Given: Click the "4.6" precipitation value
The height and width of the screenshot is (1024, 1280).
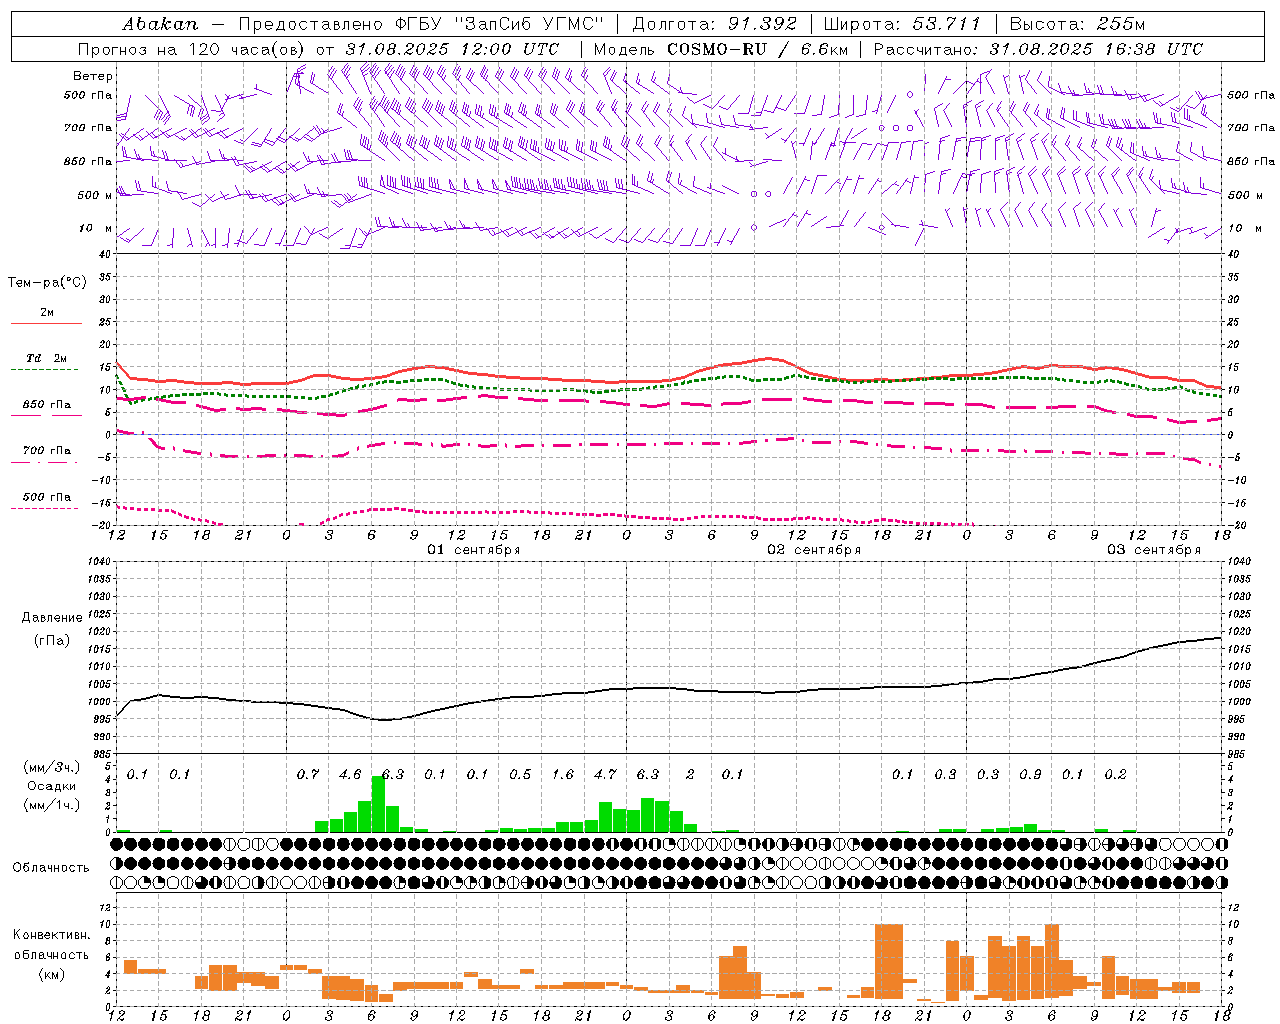Looking at the screenshot, I should click(350, 775).
